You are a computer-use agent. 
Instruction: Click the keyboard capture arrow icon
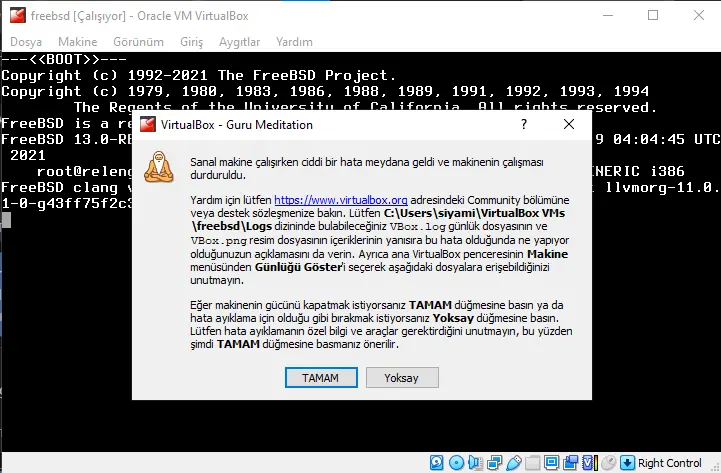(627, 462)
